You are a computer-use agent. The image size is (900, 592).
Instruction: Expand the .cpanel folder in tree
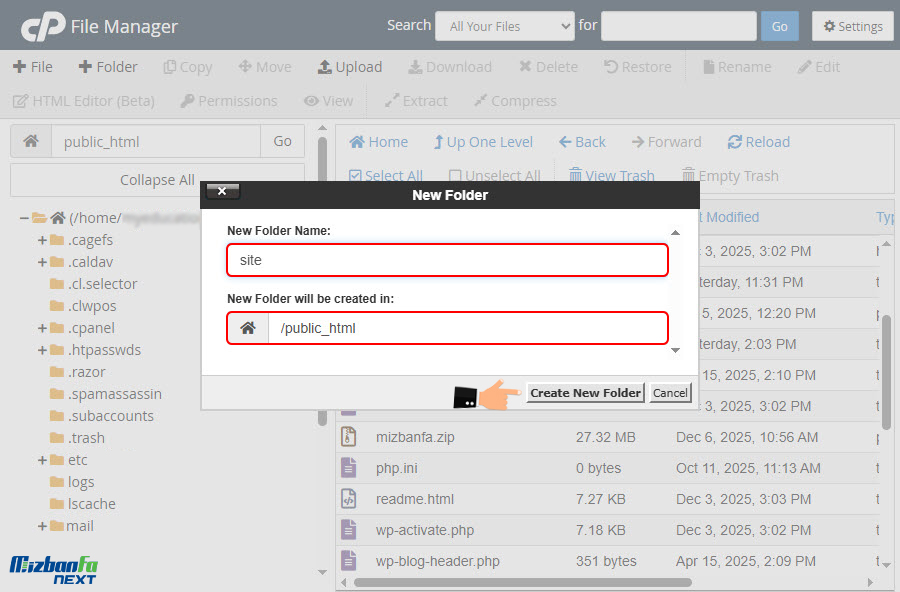pos(43,328)
